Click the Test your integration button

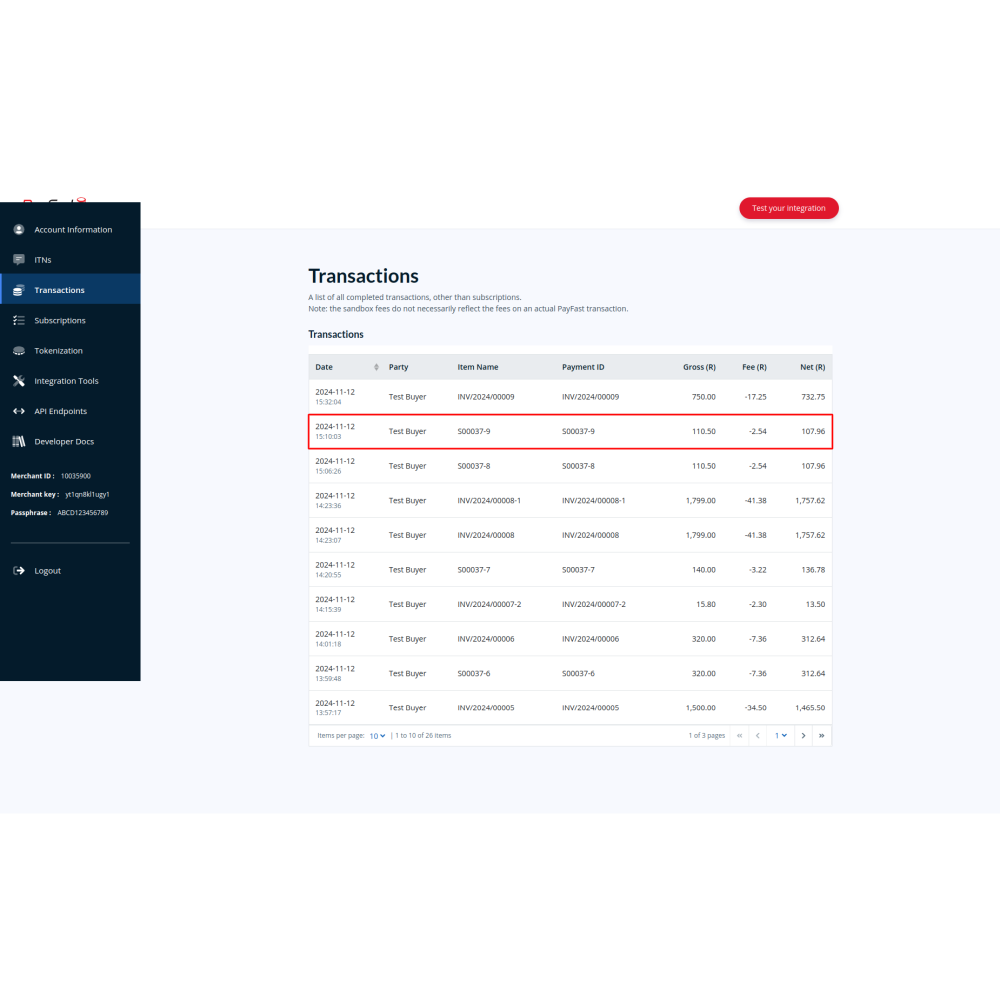pos(788,209)
